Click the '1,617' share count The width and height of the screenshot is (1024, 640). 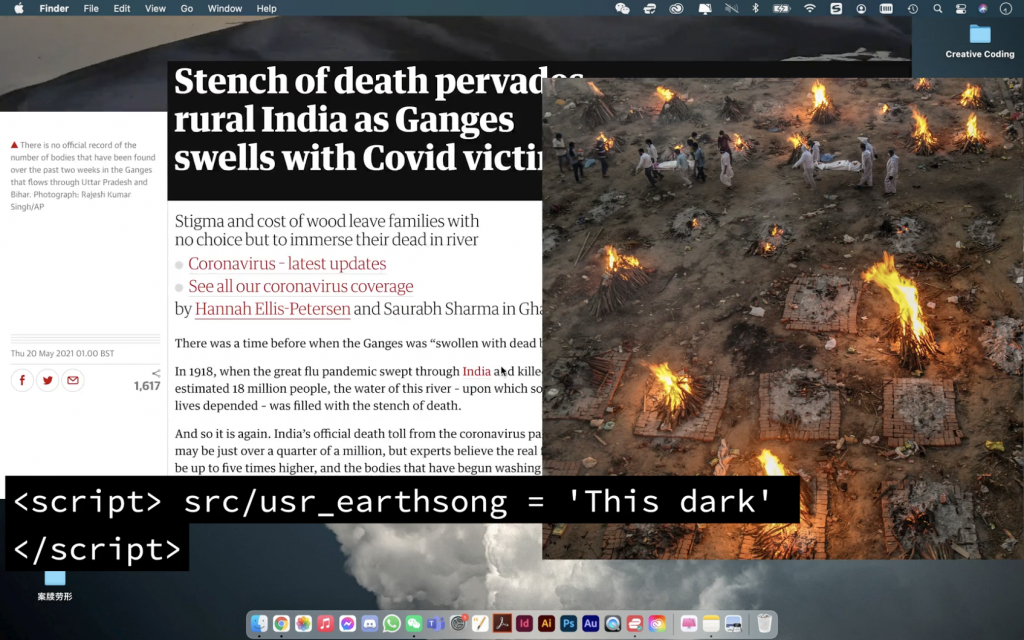[x=147, y=386]
